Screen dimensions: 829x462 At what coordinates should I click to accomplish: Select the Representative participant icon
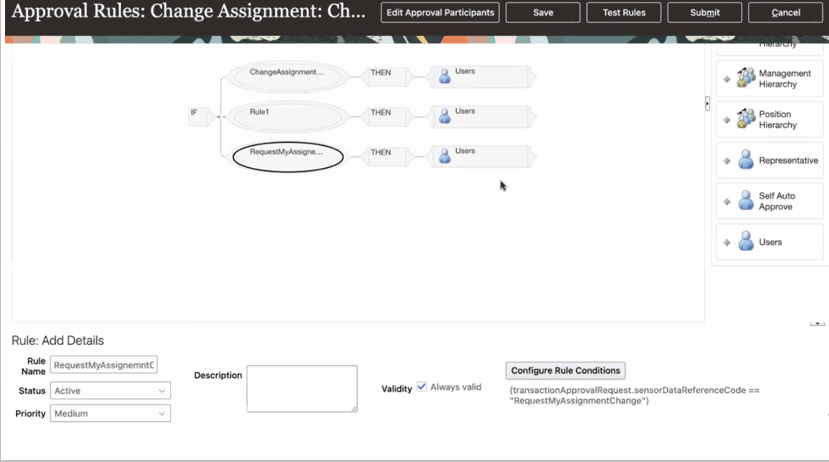pyautogui.click(x=746, y=159)
